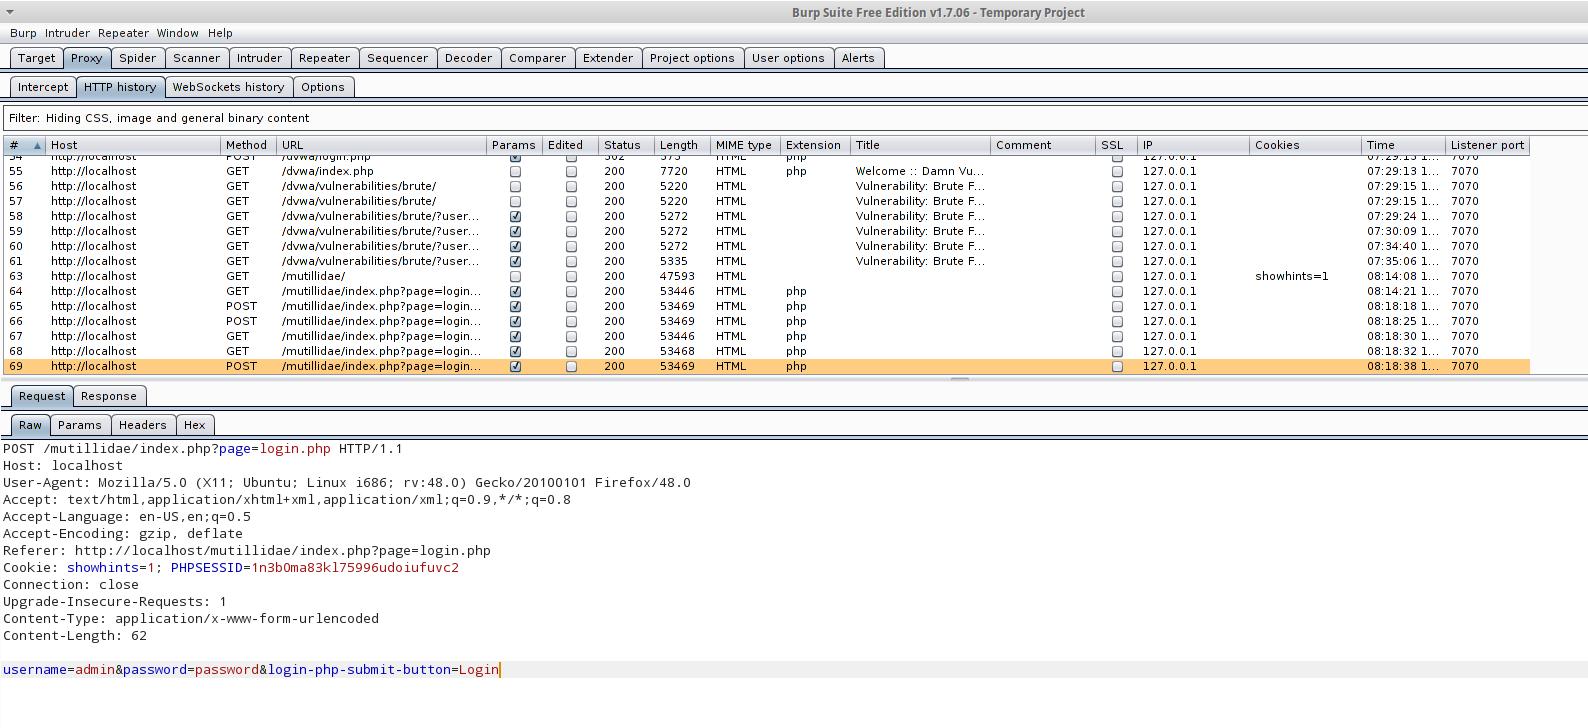Sort history by Method column header
The width and height of the screenshot is (1588, 728).
[246, 145]
